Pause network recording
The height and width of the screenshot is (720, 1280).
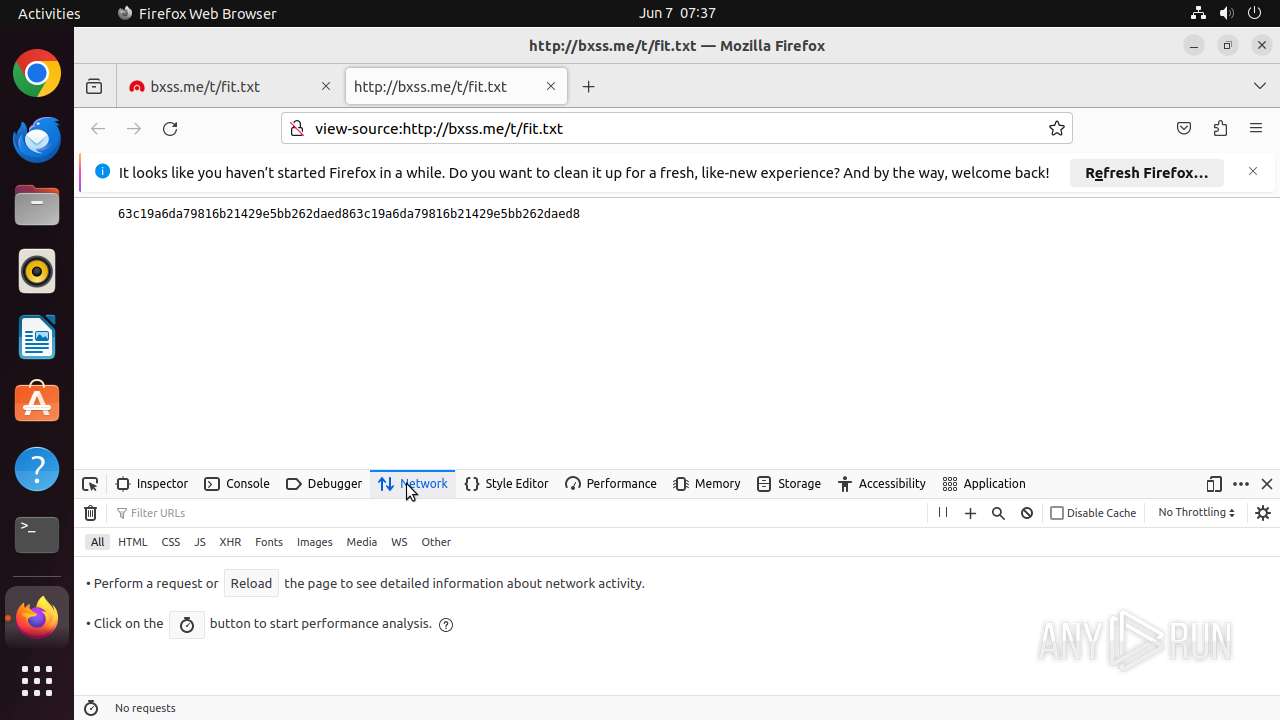[942, 513]
